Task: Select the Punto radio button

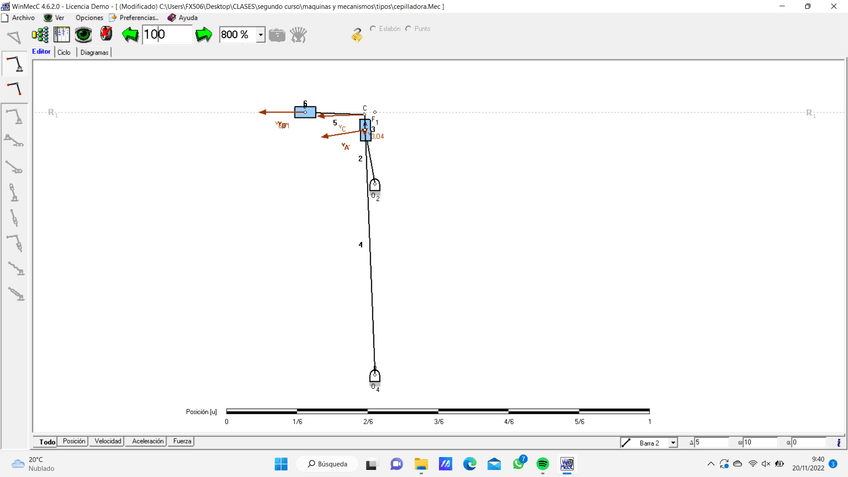Action: coord(408,29)
